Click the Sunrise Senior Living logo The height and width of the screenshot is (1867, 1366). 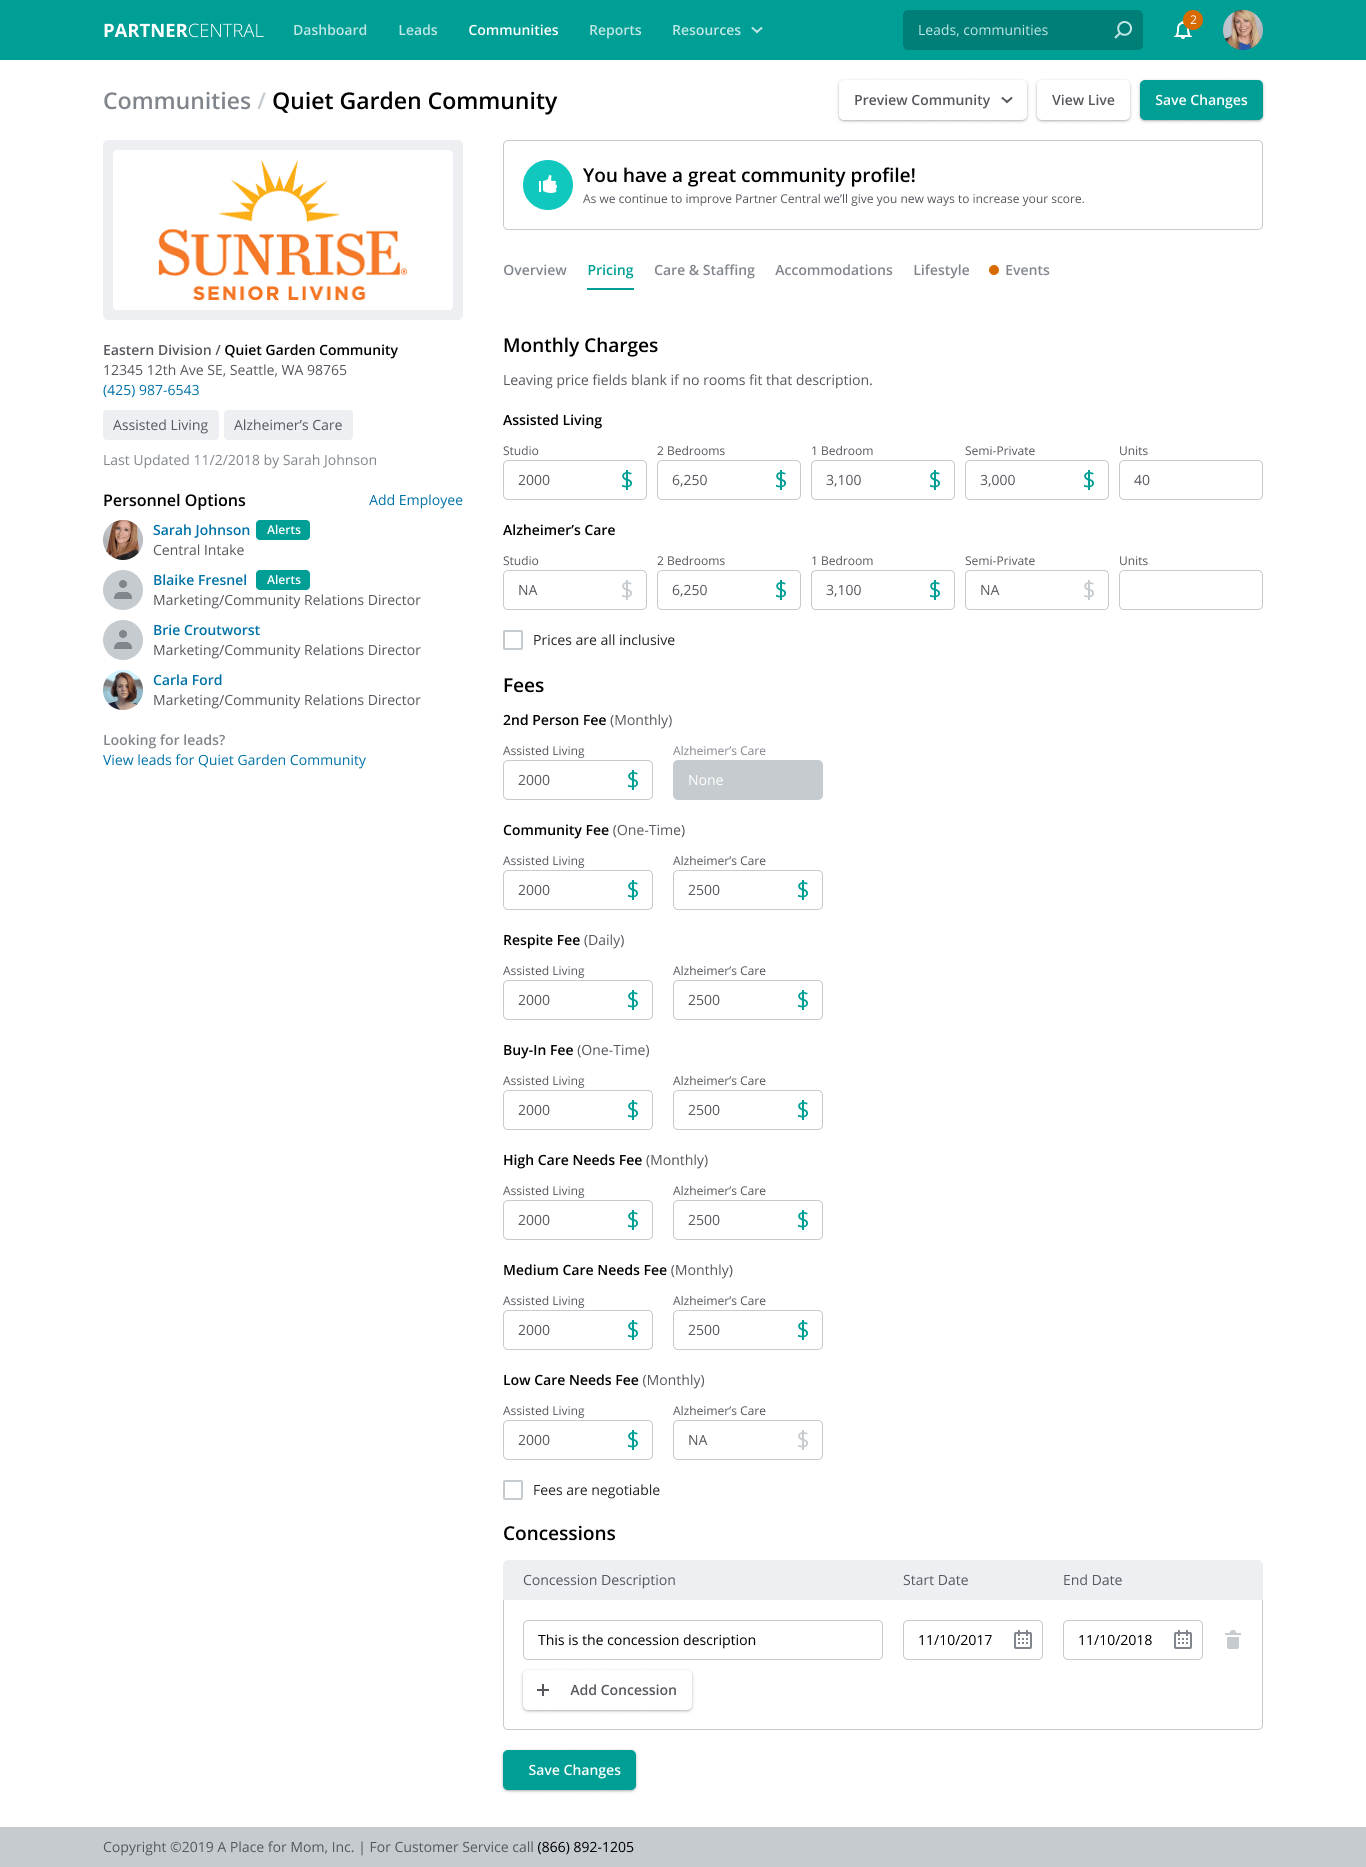(283, 230)
